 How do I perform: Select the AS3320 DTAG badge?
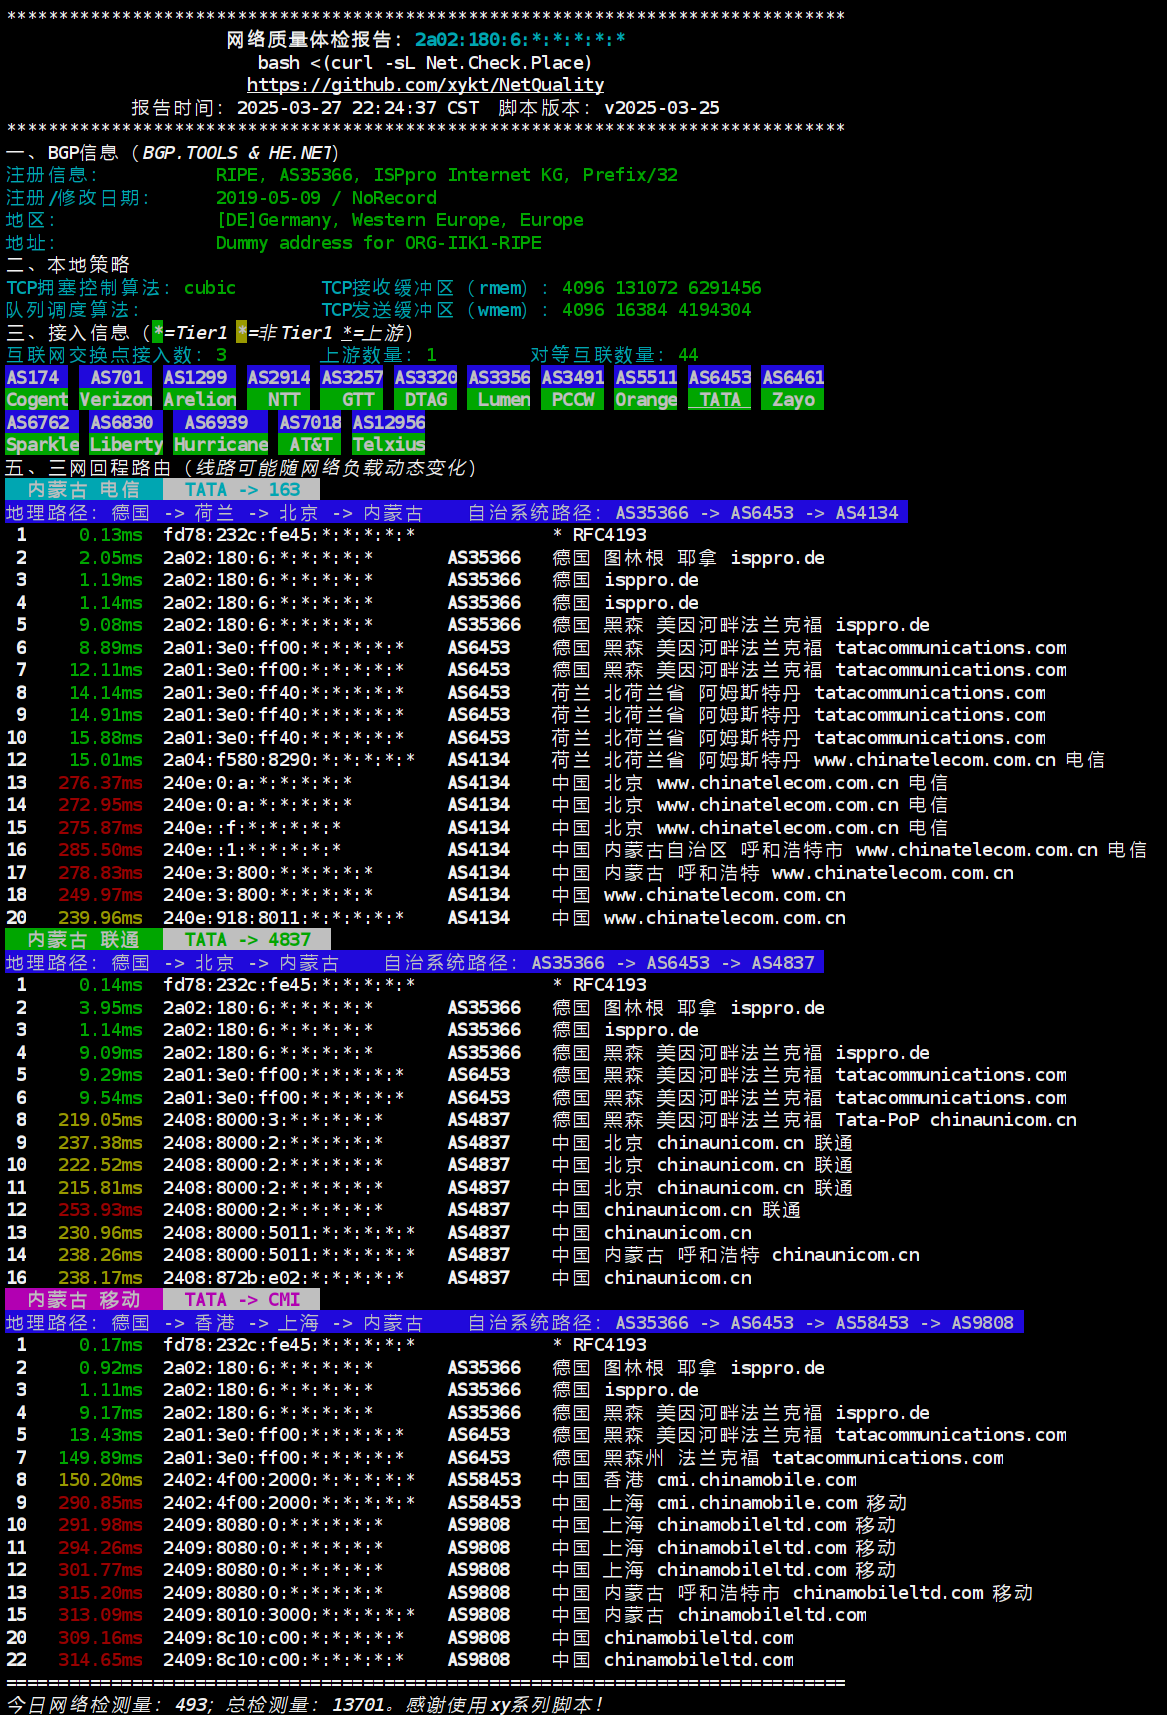tap(426, 388)
